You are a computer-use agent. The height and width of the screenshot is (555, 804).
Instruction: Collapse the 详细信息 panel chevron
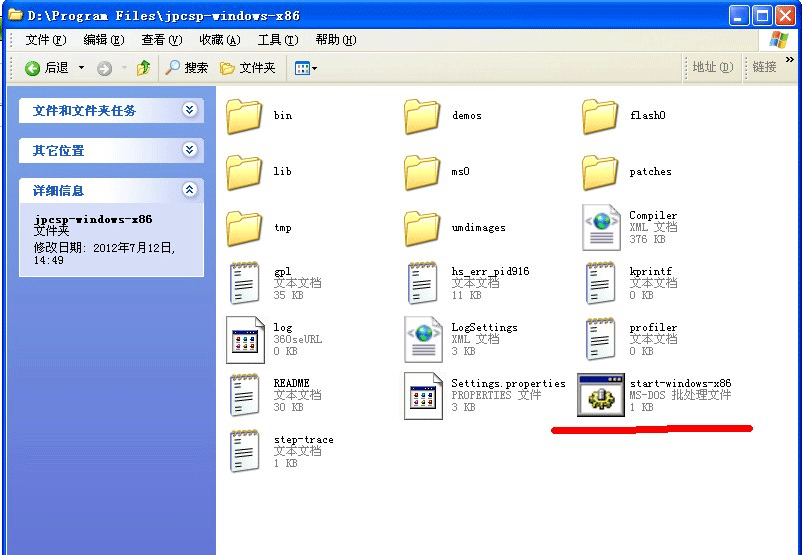190,189
